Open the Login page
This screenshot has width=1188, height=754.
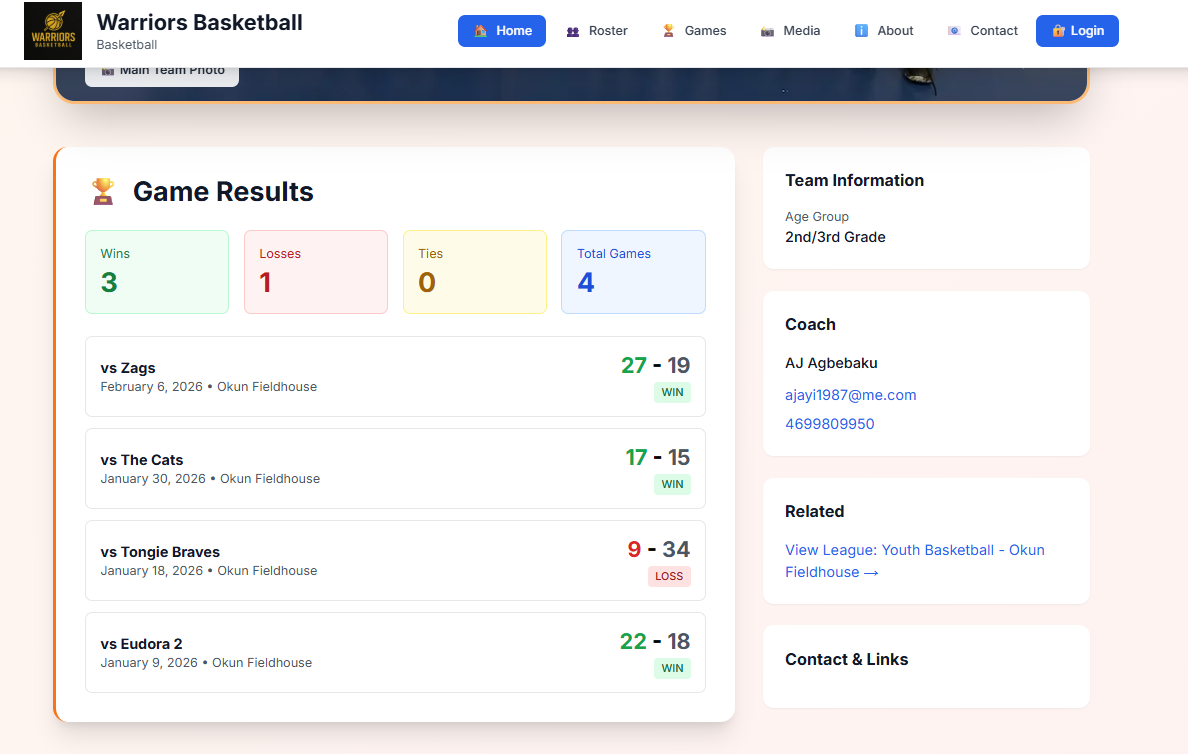click(x=1077, y=31)
